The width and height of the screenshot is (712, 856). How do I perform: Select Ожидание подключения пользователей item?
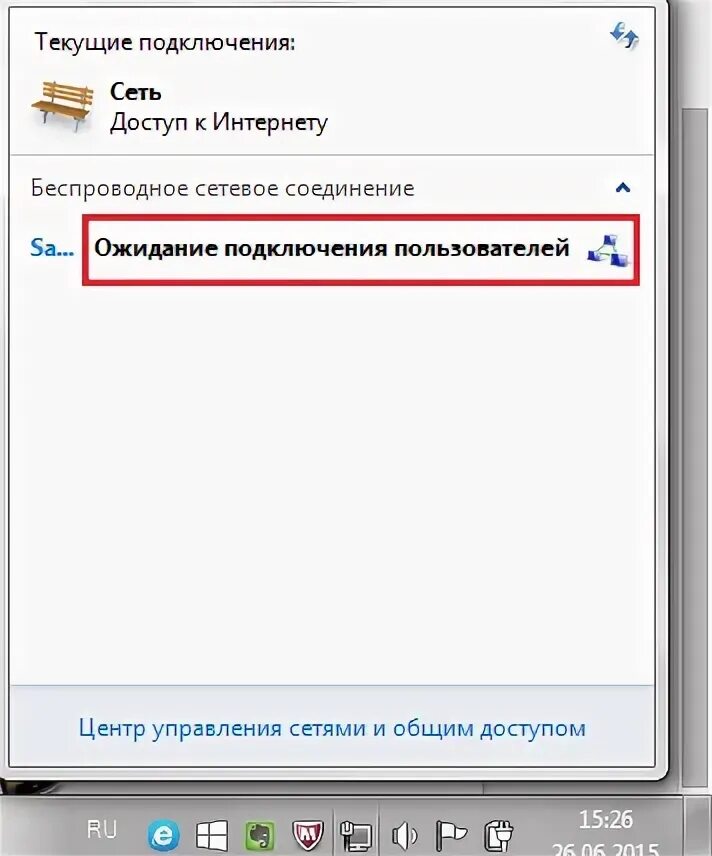tap(360, 249)
